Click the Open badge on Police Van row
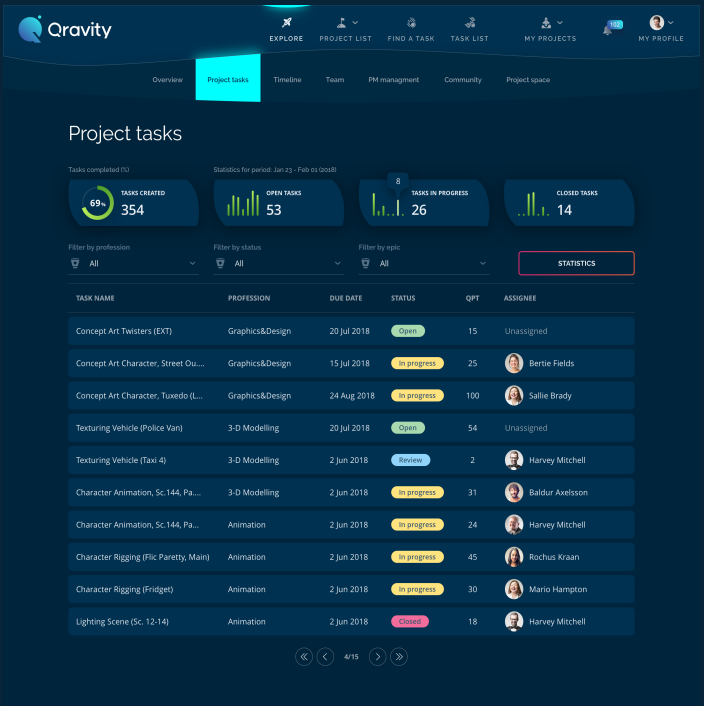Image resolution: width=704 pixels, height=706 pixels. pos(408,428)
